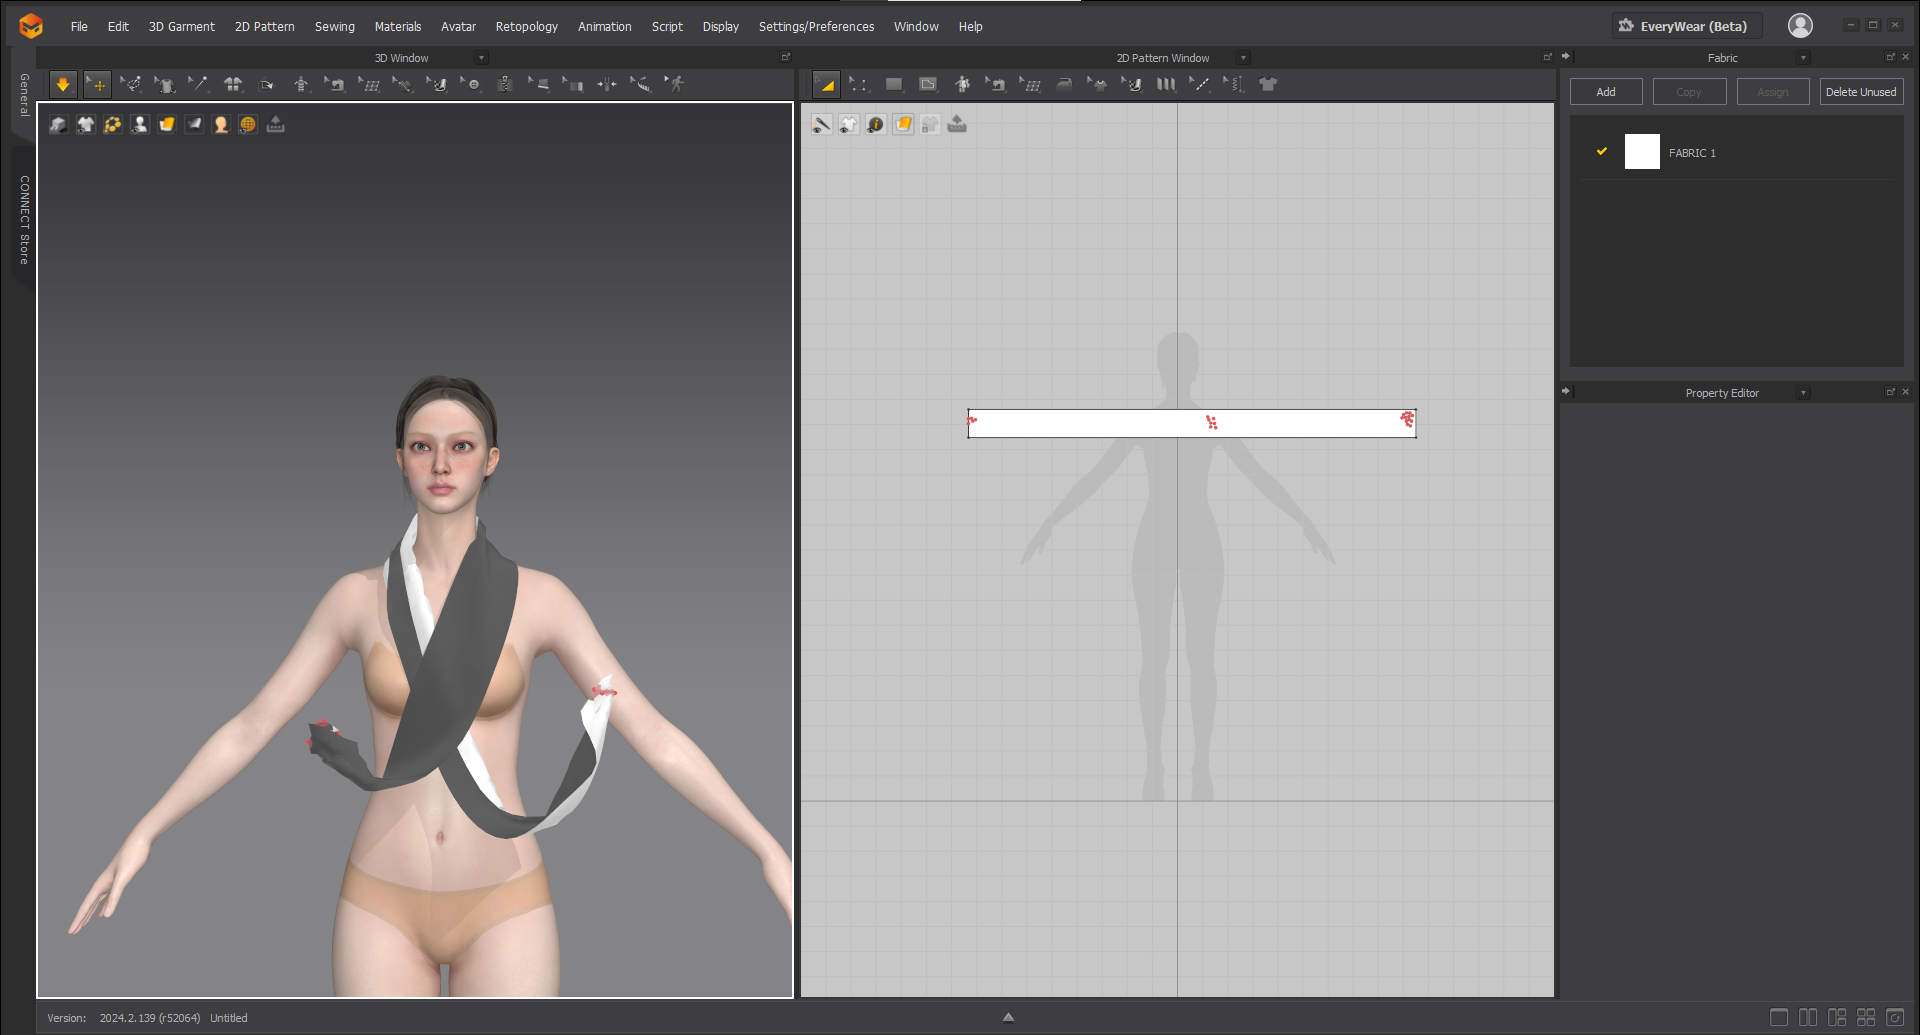Toggle the globe environment icon in 3D window
1920x1035 pixels.
[x=248, y=125]
